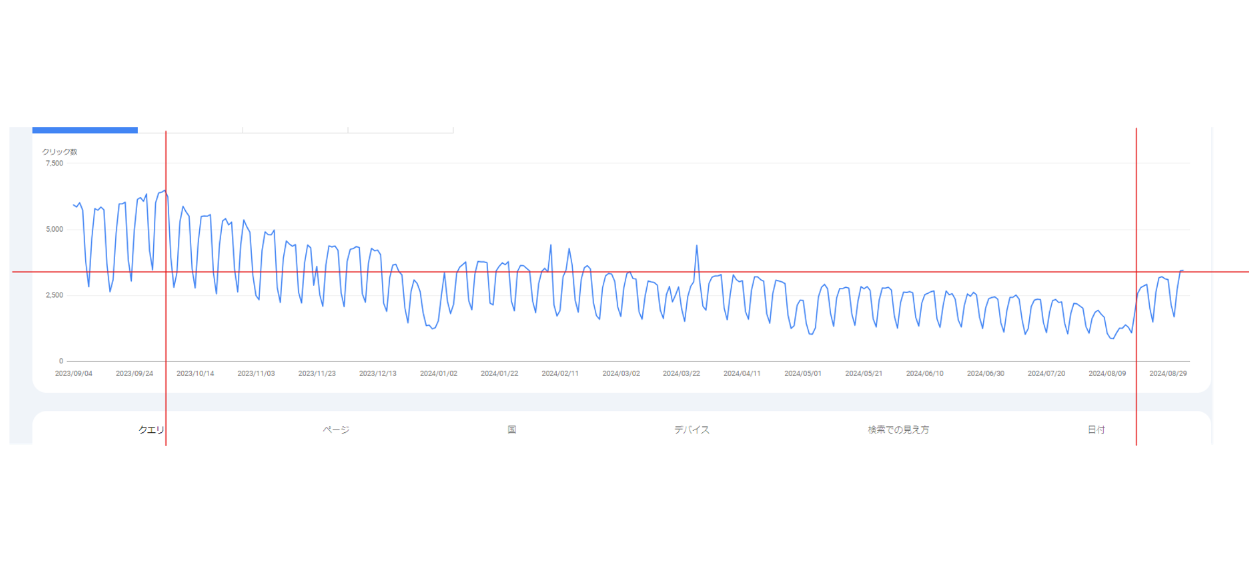The width and height of the screenshot is (1249, 586).
Task: Click the 2024/01/22 date label
Action: tap(499, 373)
